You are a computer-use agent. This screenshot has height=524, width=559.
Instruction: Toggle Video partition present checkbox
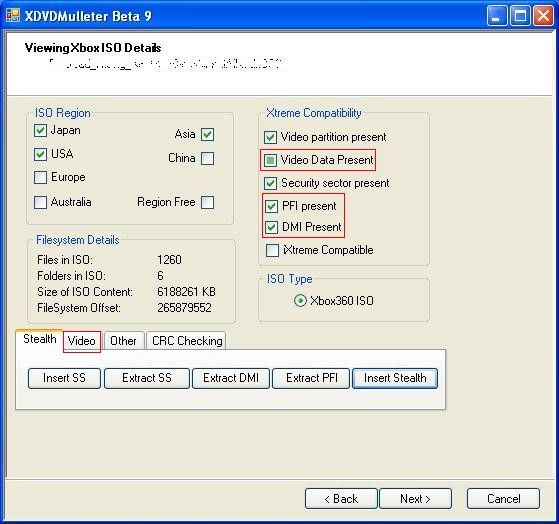tap(270, 137)
